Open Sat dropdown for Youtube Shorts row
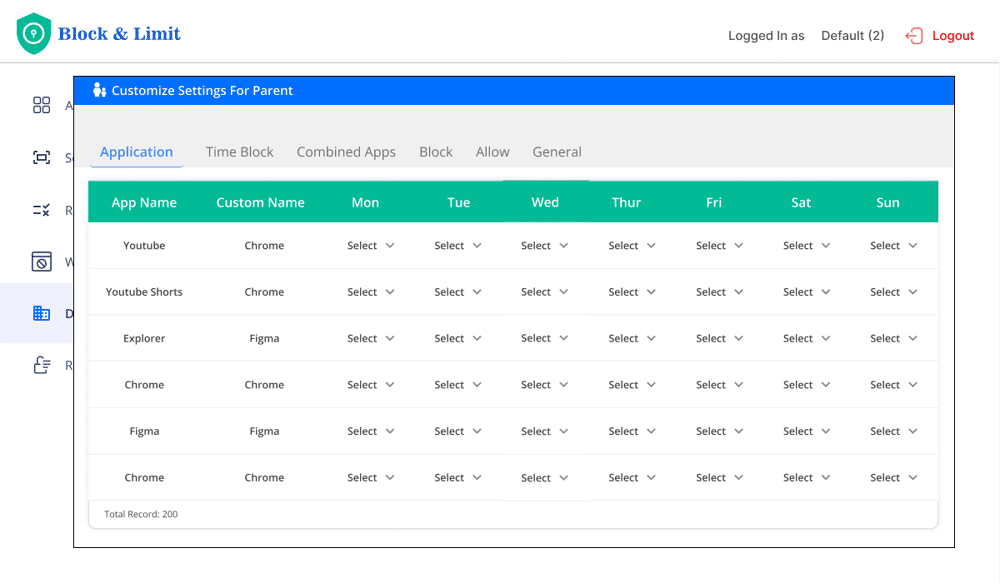 point(807,292)
